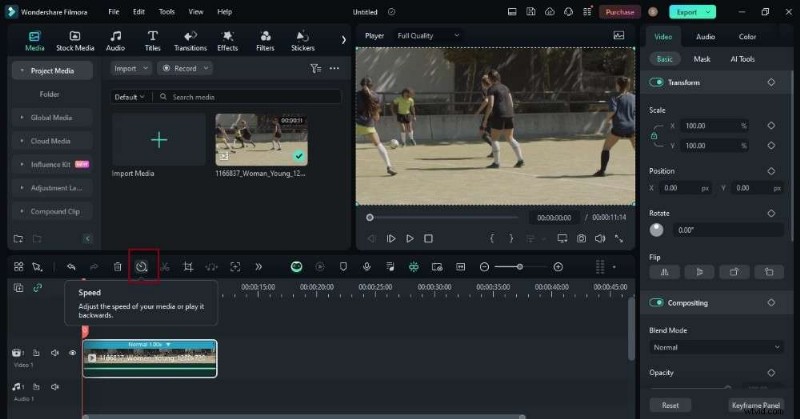Open the Stickers library
This screenshot has height=419, width=800.
coord(303,41)
